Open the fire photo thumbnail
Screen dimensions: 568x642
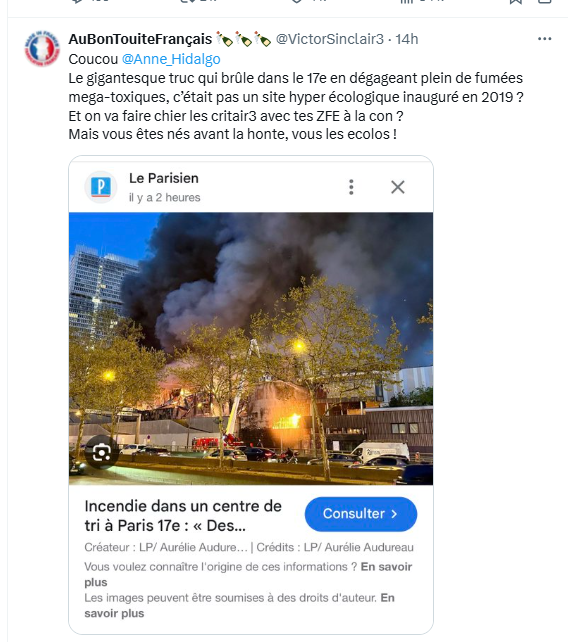tap(251, 348)
